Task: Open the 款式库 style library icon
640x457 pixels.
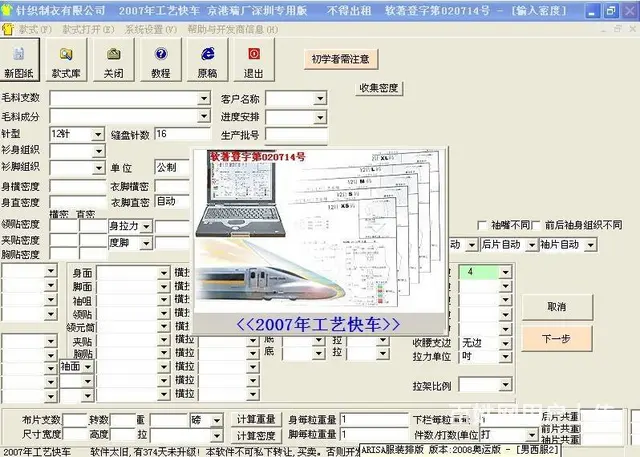Action: (x=66, y=60)
